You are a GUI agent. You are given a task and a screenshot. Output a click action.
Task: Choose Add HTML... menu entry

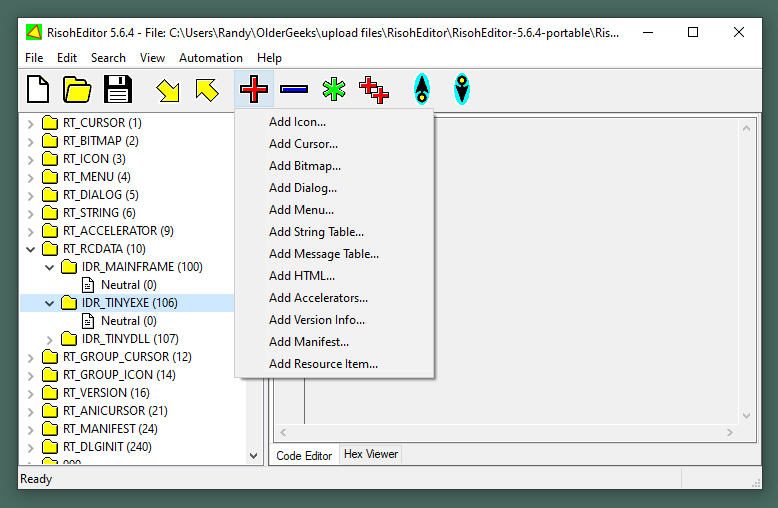click(x=334, y=276)
